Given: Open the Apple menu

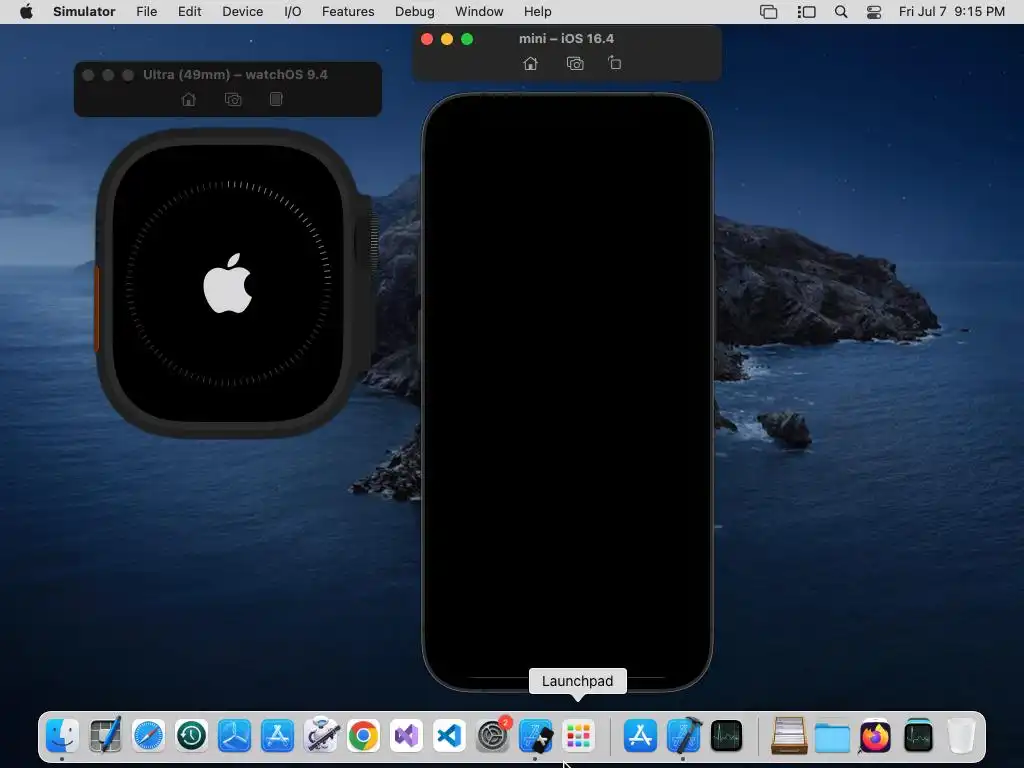Looking at the screenshot, I should pyautogui.click(x=26, y=12).
